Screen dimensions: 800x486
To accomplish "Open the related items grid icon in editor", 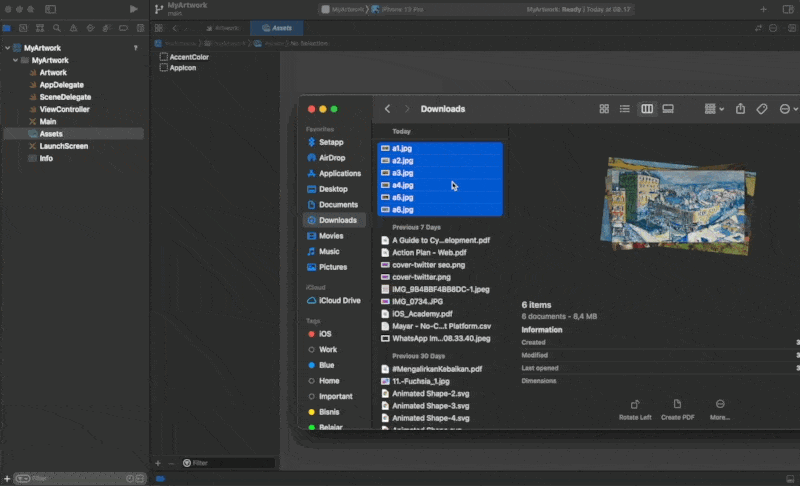I will coord(159,28).
